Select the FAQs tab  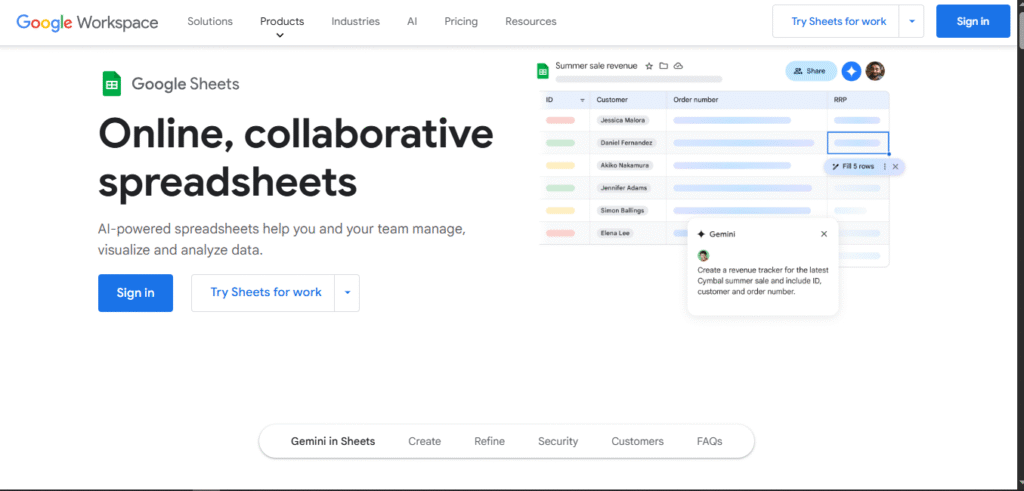pyautogui.click(x=709, y=441)
